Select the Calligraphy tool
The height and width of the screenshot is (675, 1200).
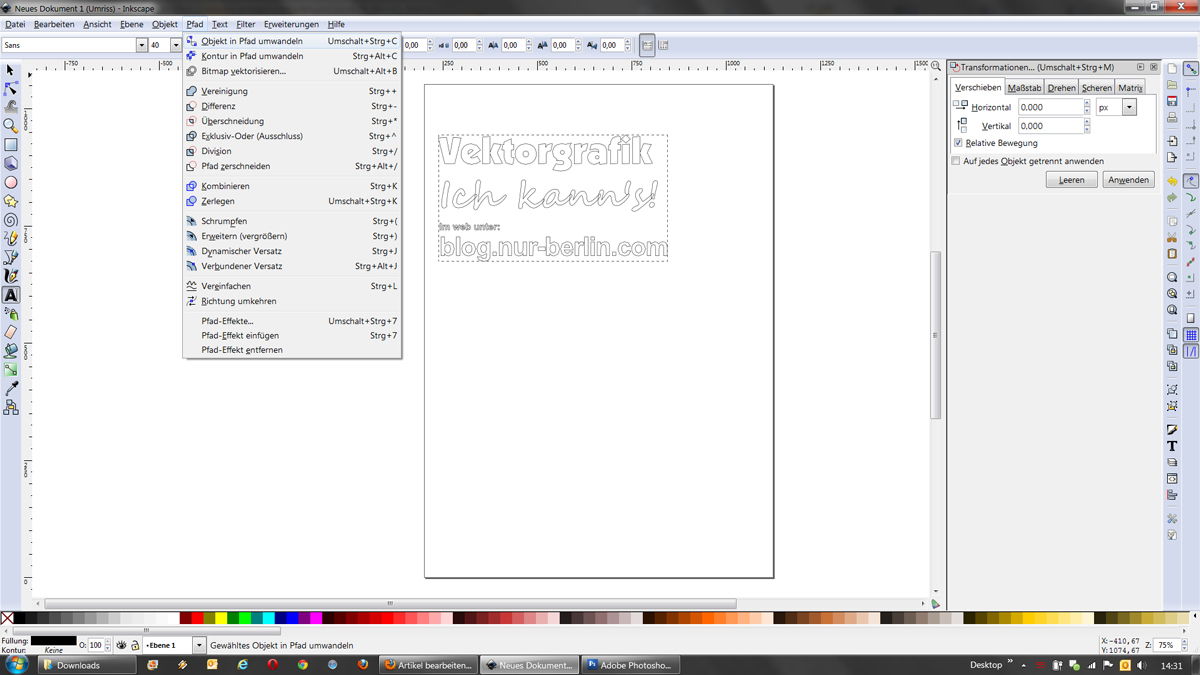[11, 276]
